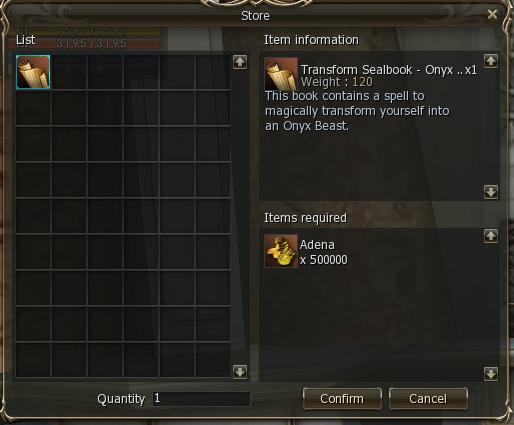This screenshot has height=425, width=514.
Task: Click the Store title bar
Action: tap(255, 16)
